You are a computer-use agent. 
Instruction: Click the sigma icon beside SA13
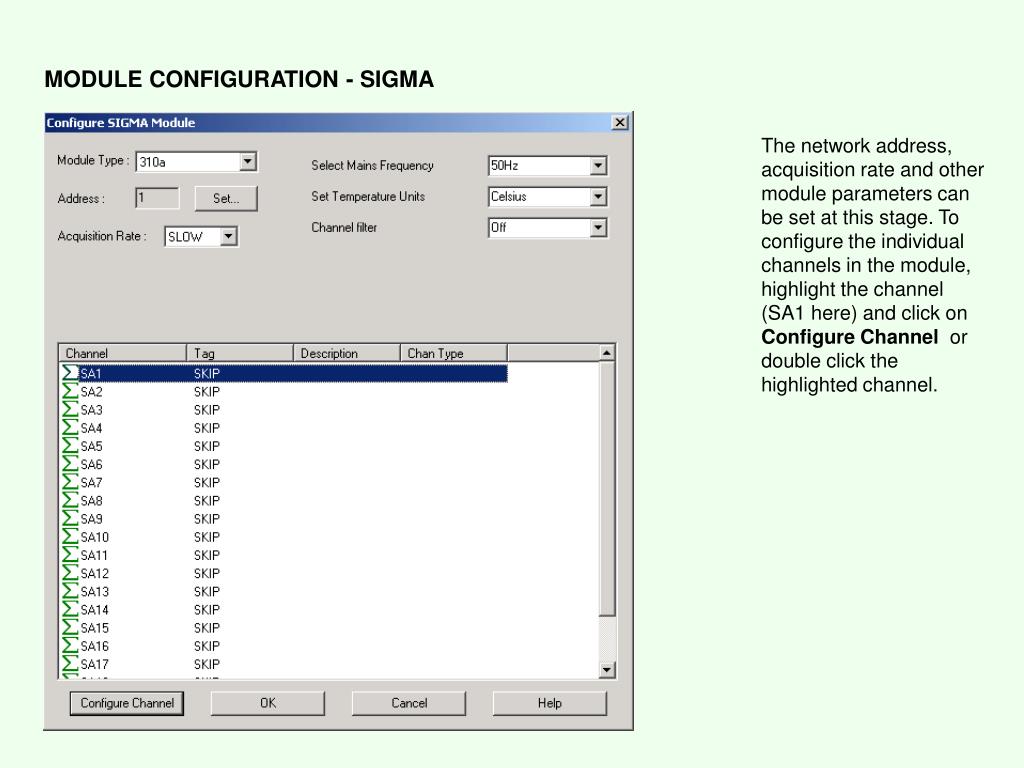70,591
